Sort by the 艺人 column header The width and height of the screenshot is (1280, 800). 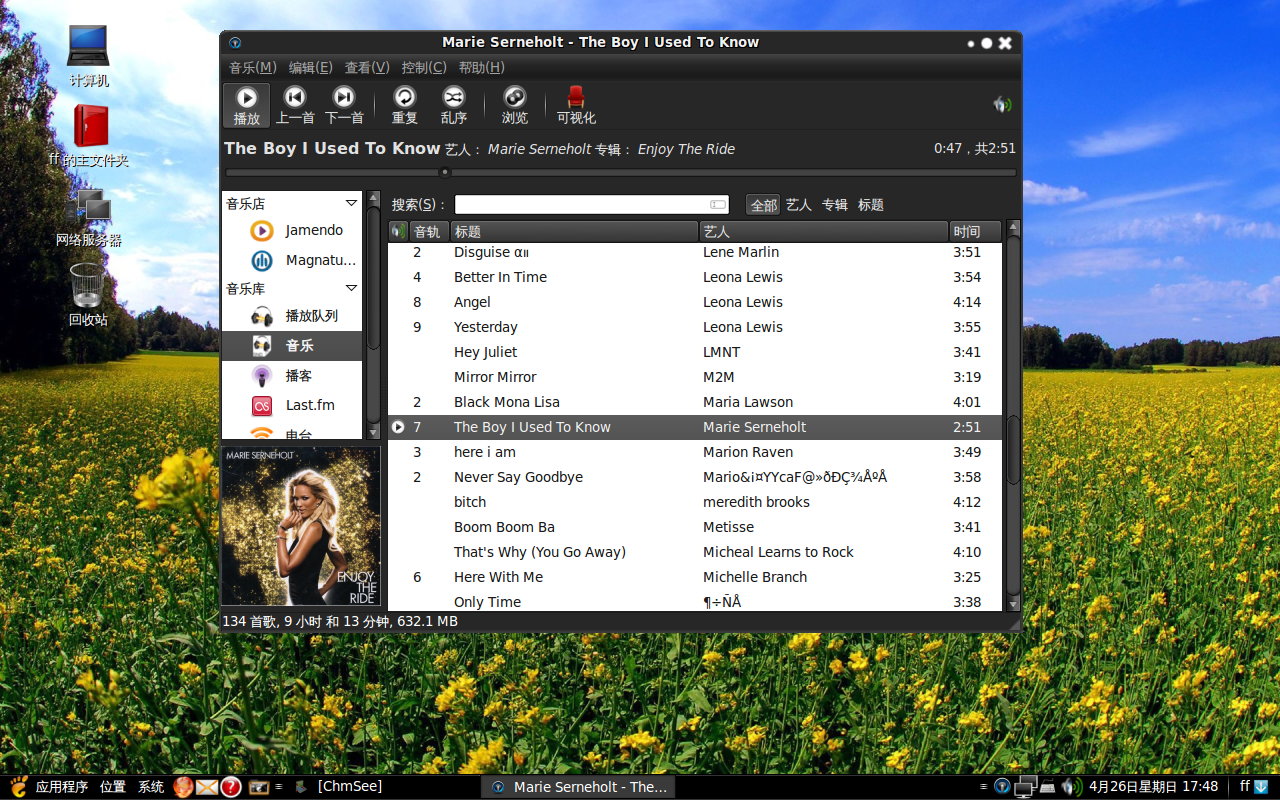(824, 232)
